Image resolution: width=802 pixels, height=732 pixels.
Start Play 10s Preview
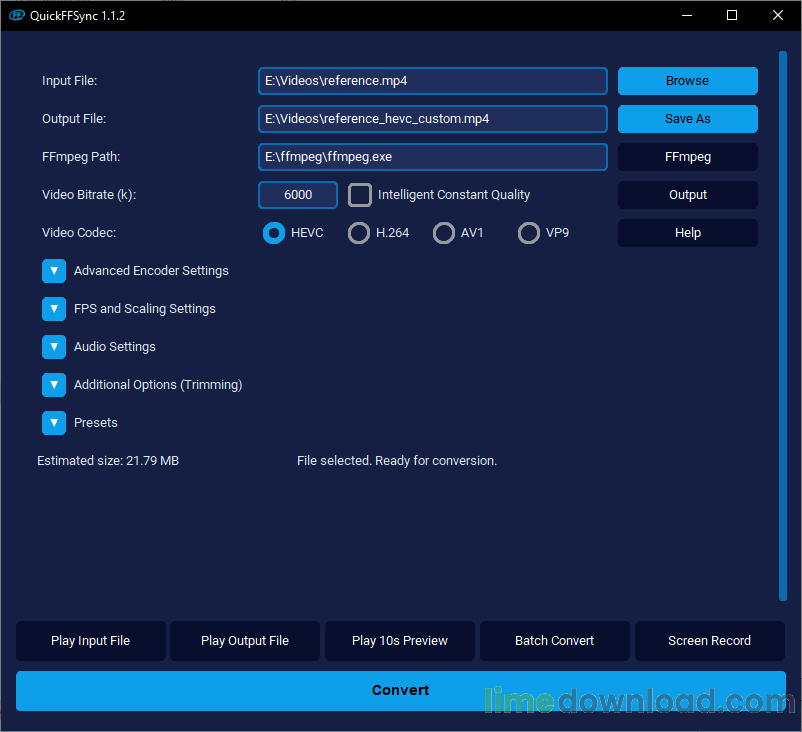[400, 640]
